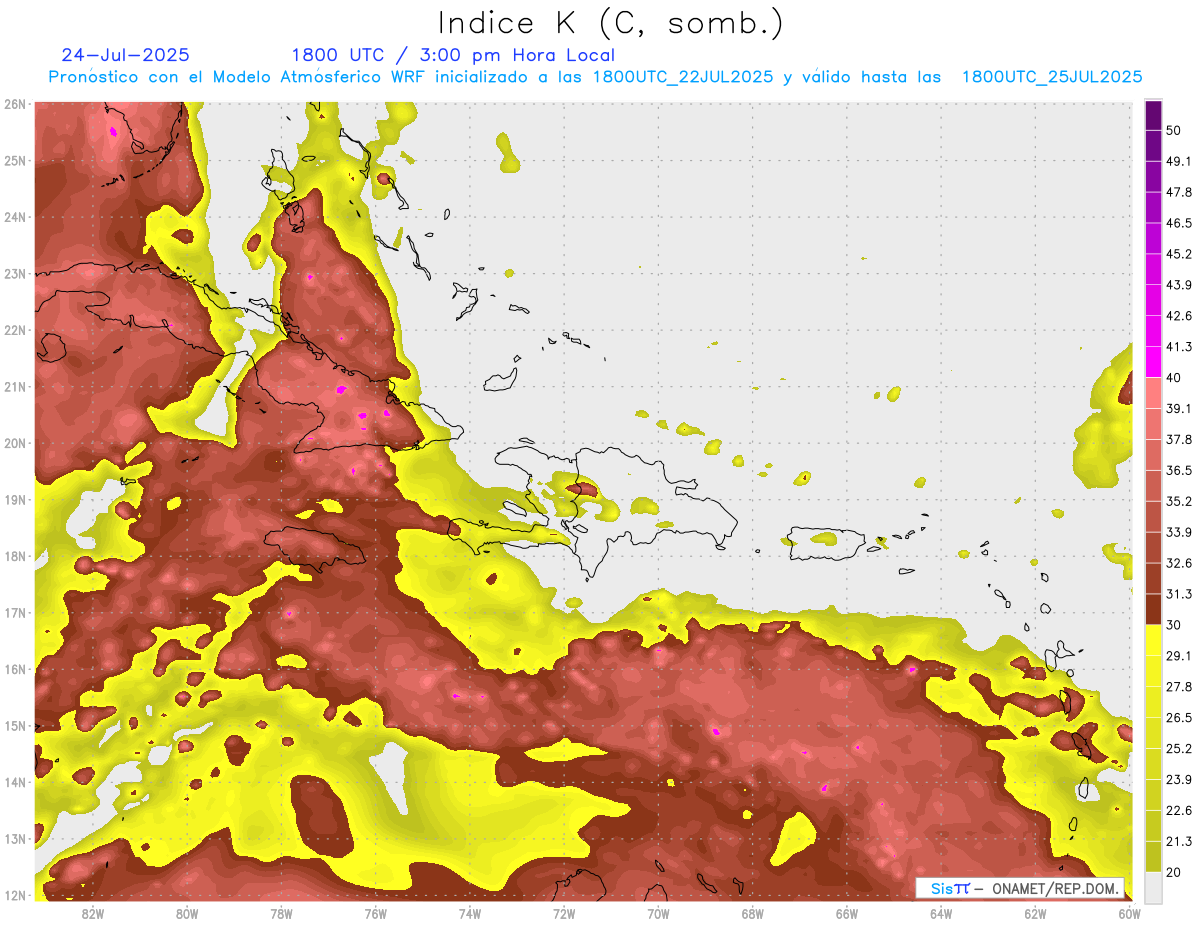Click the salmon swatch between 39.1 and 40
The image size is (1200, 927).
pos(1153,393)
